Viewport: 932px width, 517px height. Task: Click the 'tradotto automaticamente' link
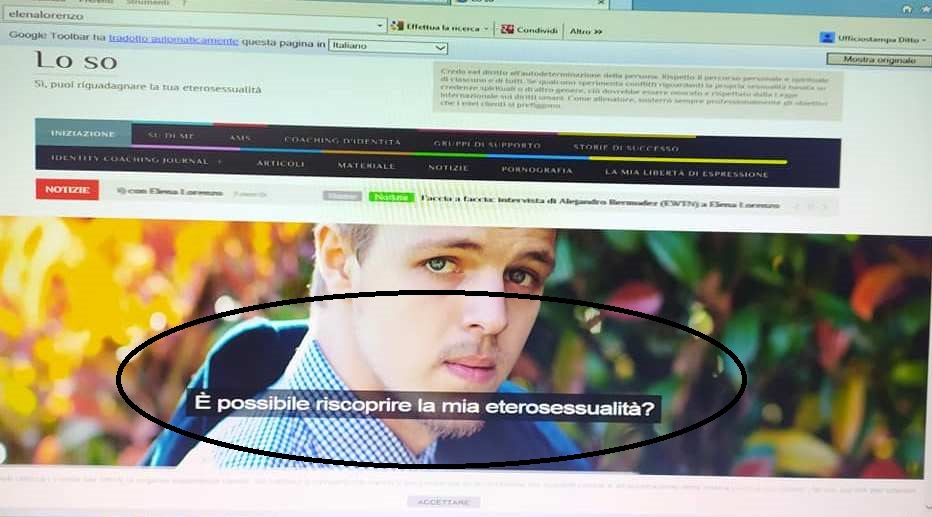[x=173, y=40]
